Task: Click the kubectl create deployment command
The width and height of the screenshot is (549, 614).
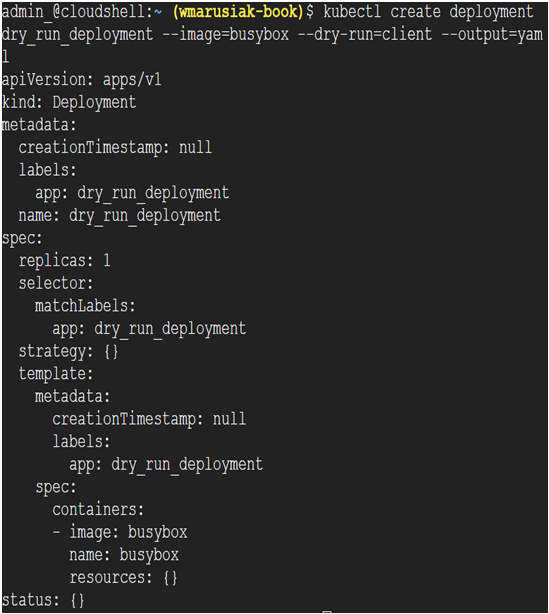Action: 428,12
